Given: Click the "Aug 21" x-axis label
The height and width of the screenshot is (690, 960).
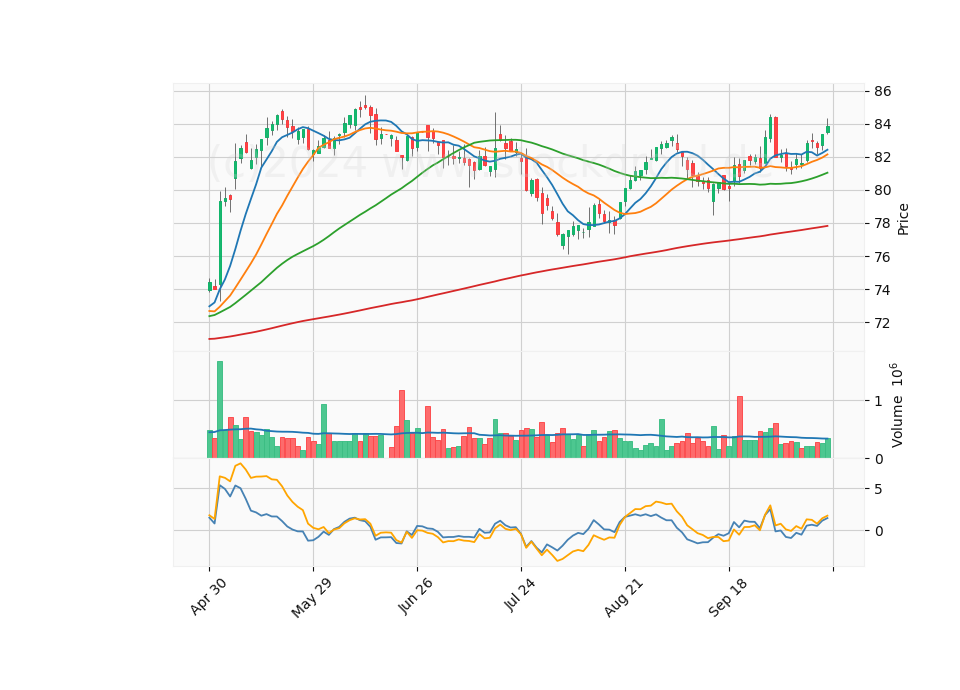Looking at the screenshot, I should pos(623,597).
